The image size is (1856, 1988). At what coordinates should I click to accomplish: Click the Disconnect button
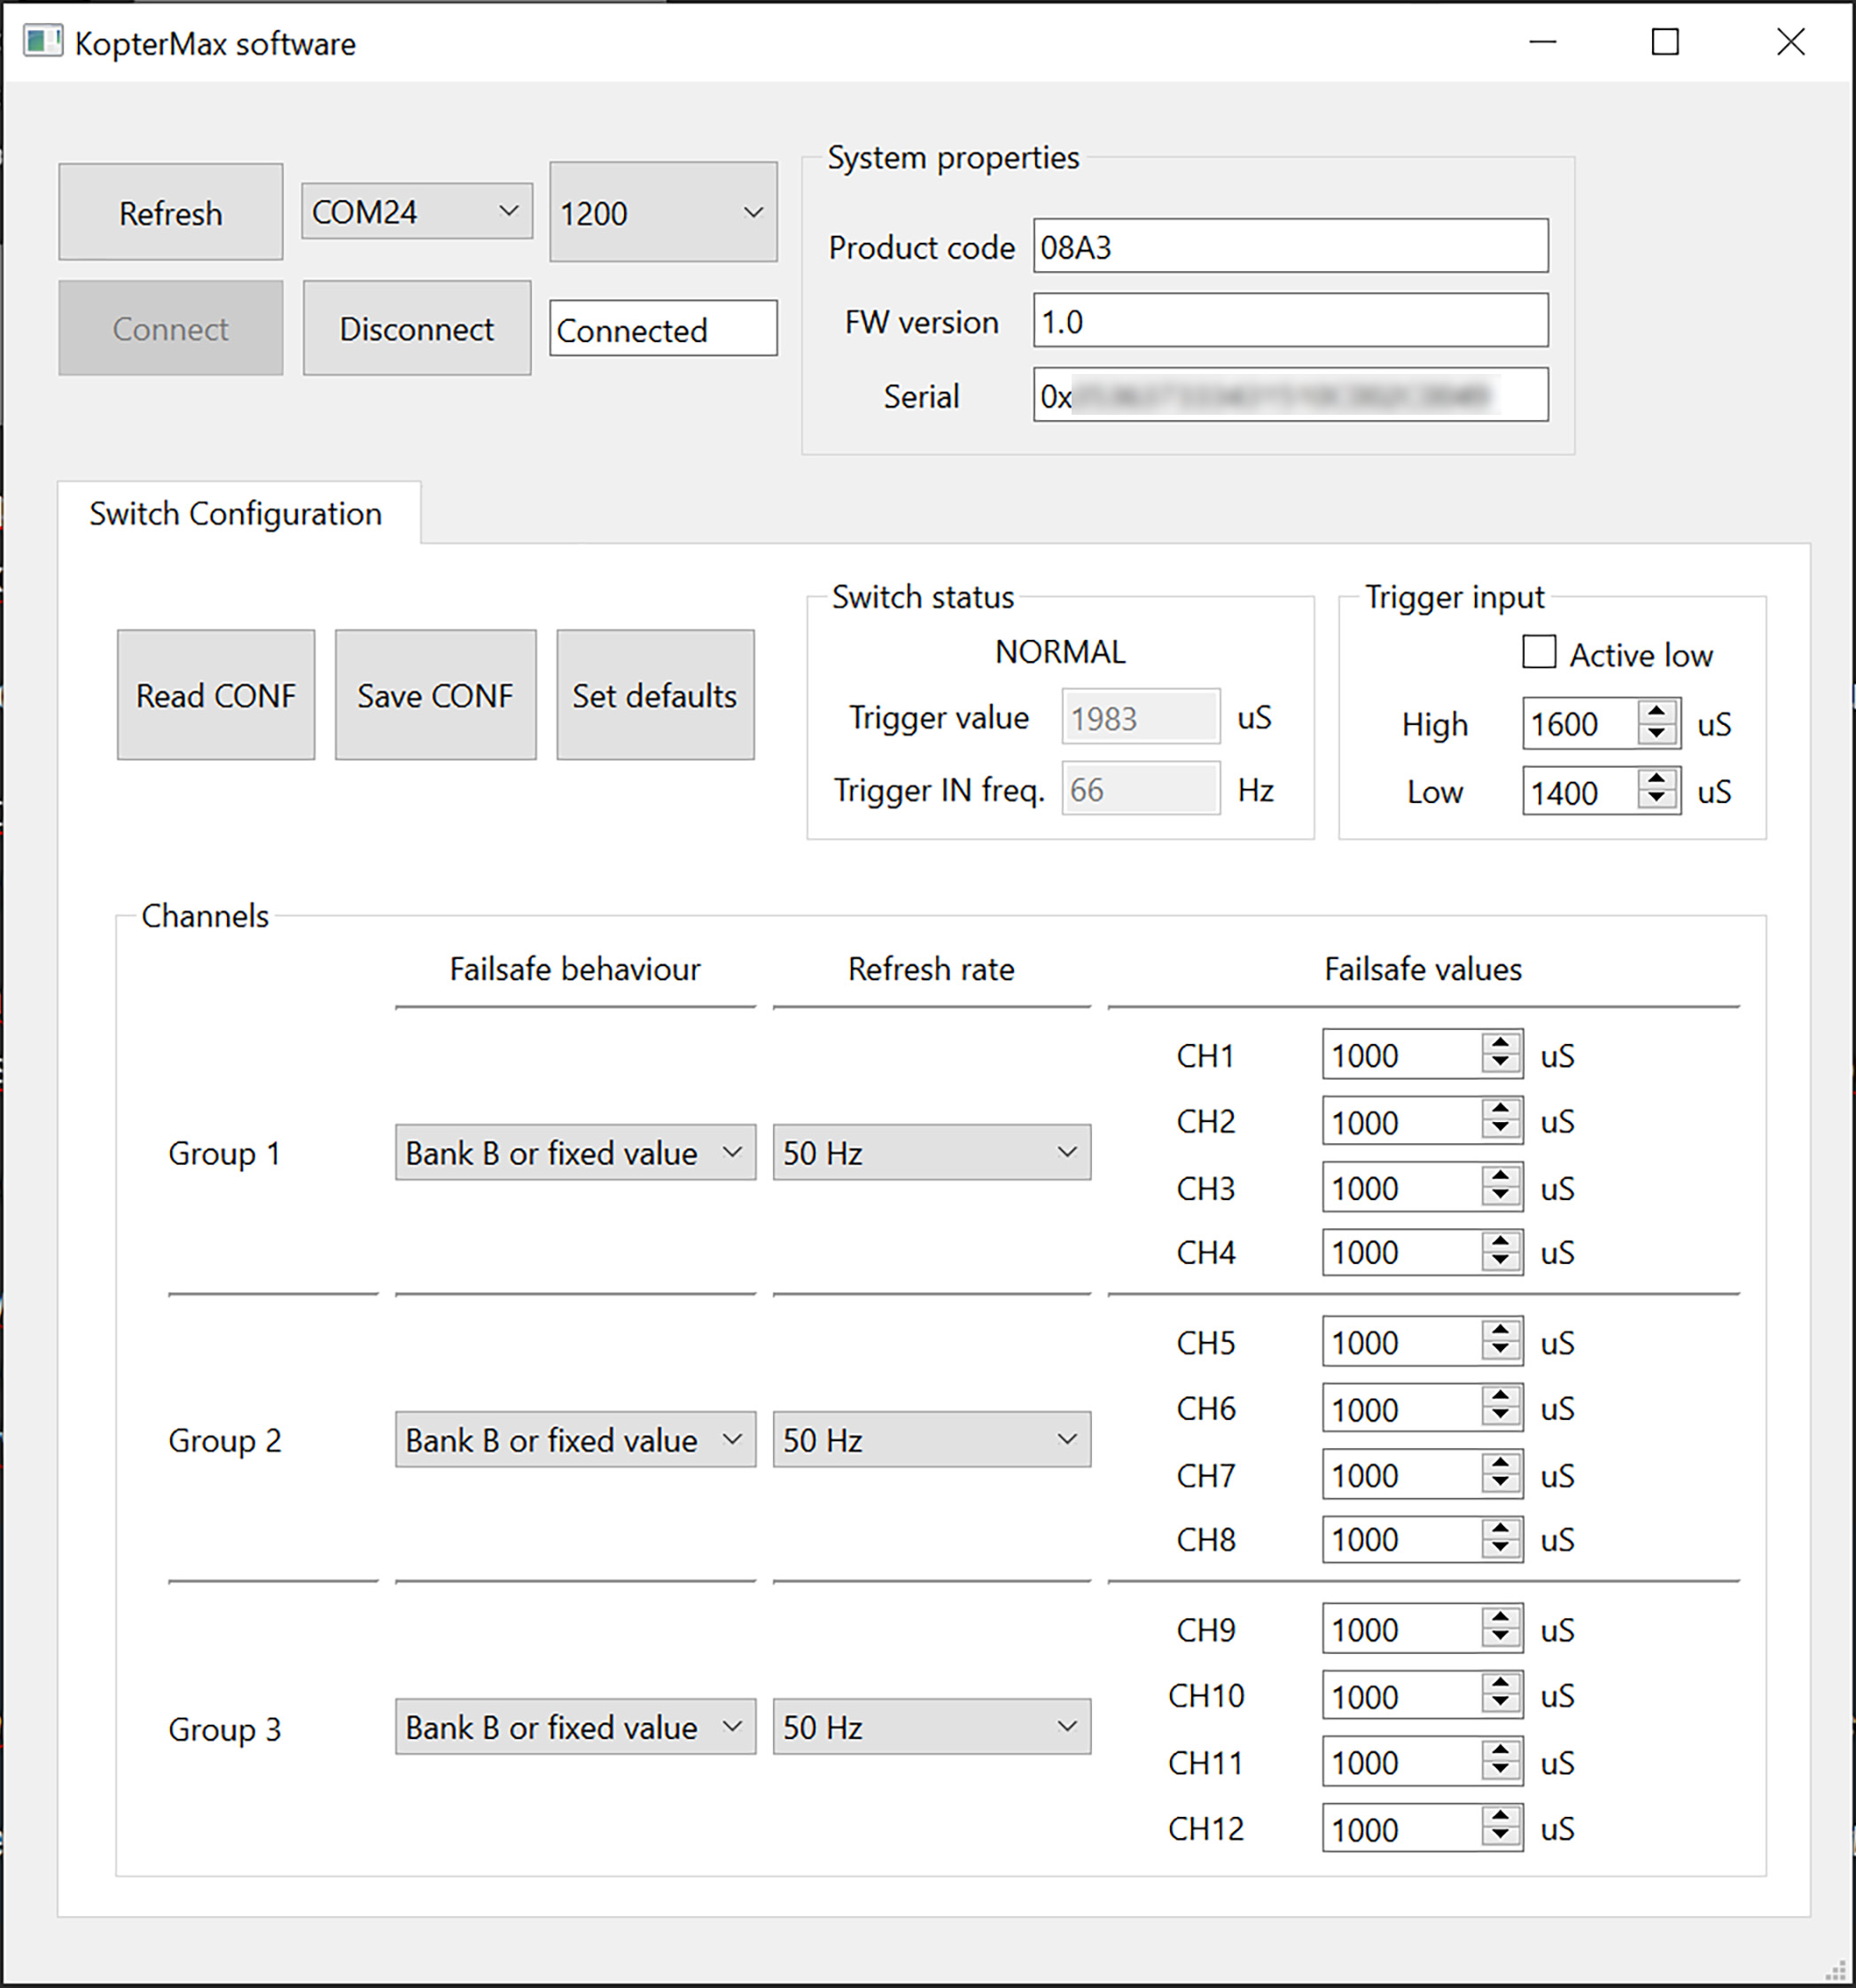417,329
